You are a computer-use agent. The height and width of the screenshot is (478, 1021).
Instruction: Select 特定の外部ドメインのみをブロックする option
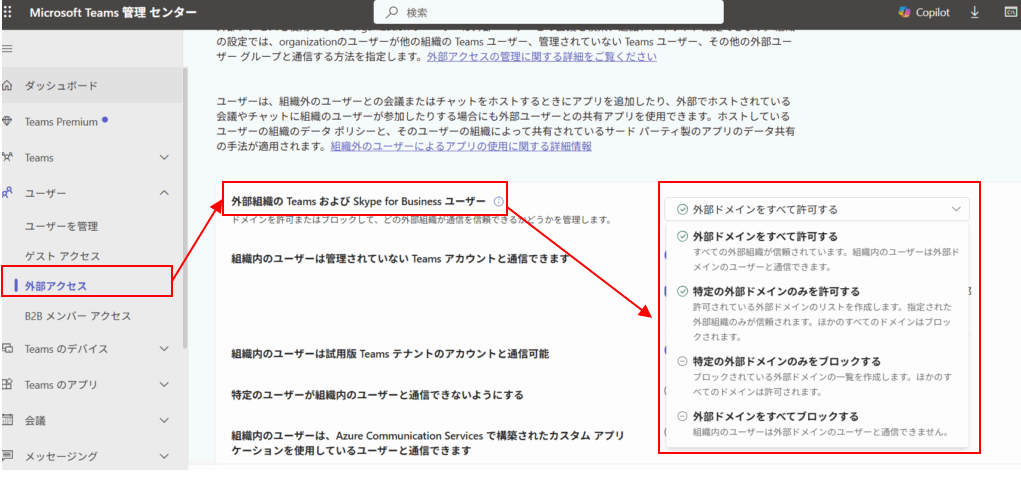(786, 361)
